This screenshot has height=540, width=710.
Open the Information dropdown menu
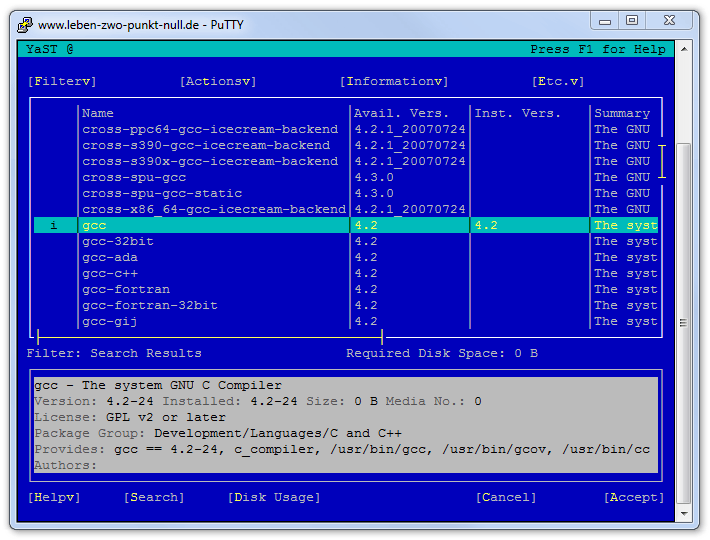(394, 81)
